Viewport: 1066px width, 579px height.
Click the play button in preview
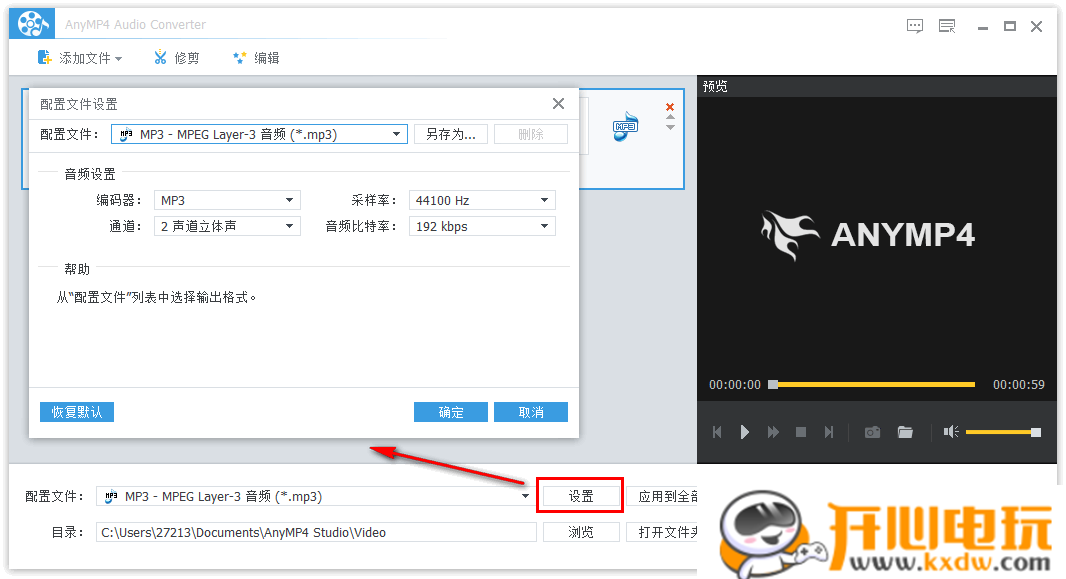click(x=745, y=432)
